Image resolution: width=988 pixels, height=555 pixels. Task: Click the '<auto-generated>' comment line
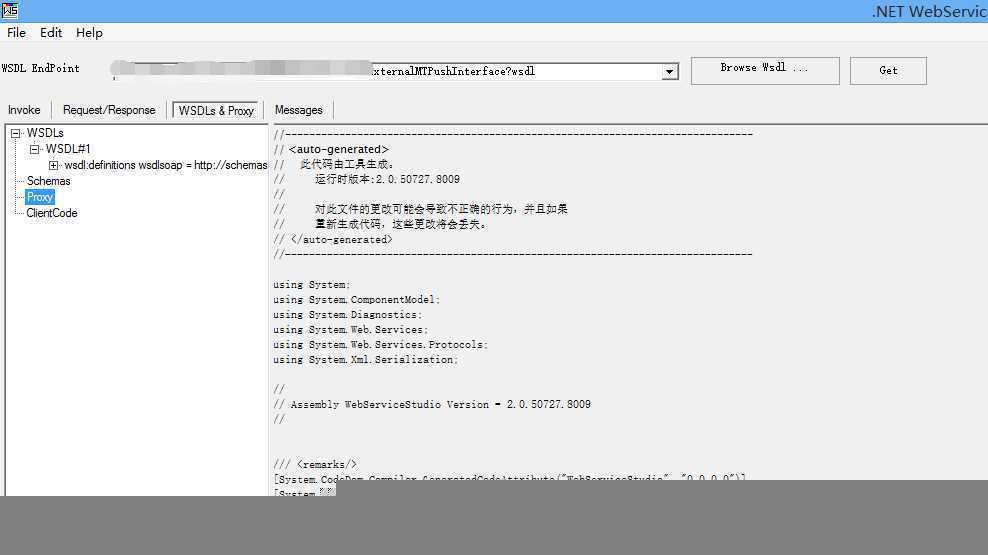[331, 149]
